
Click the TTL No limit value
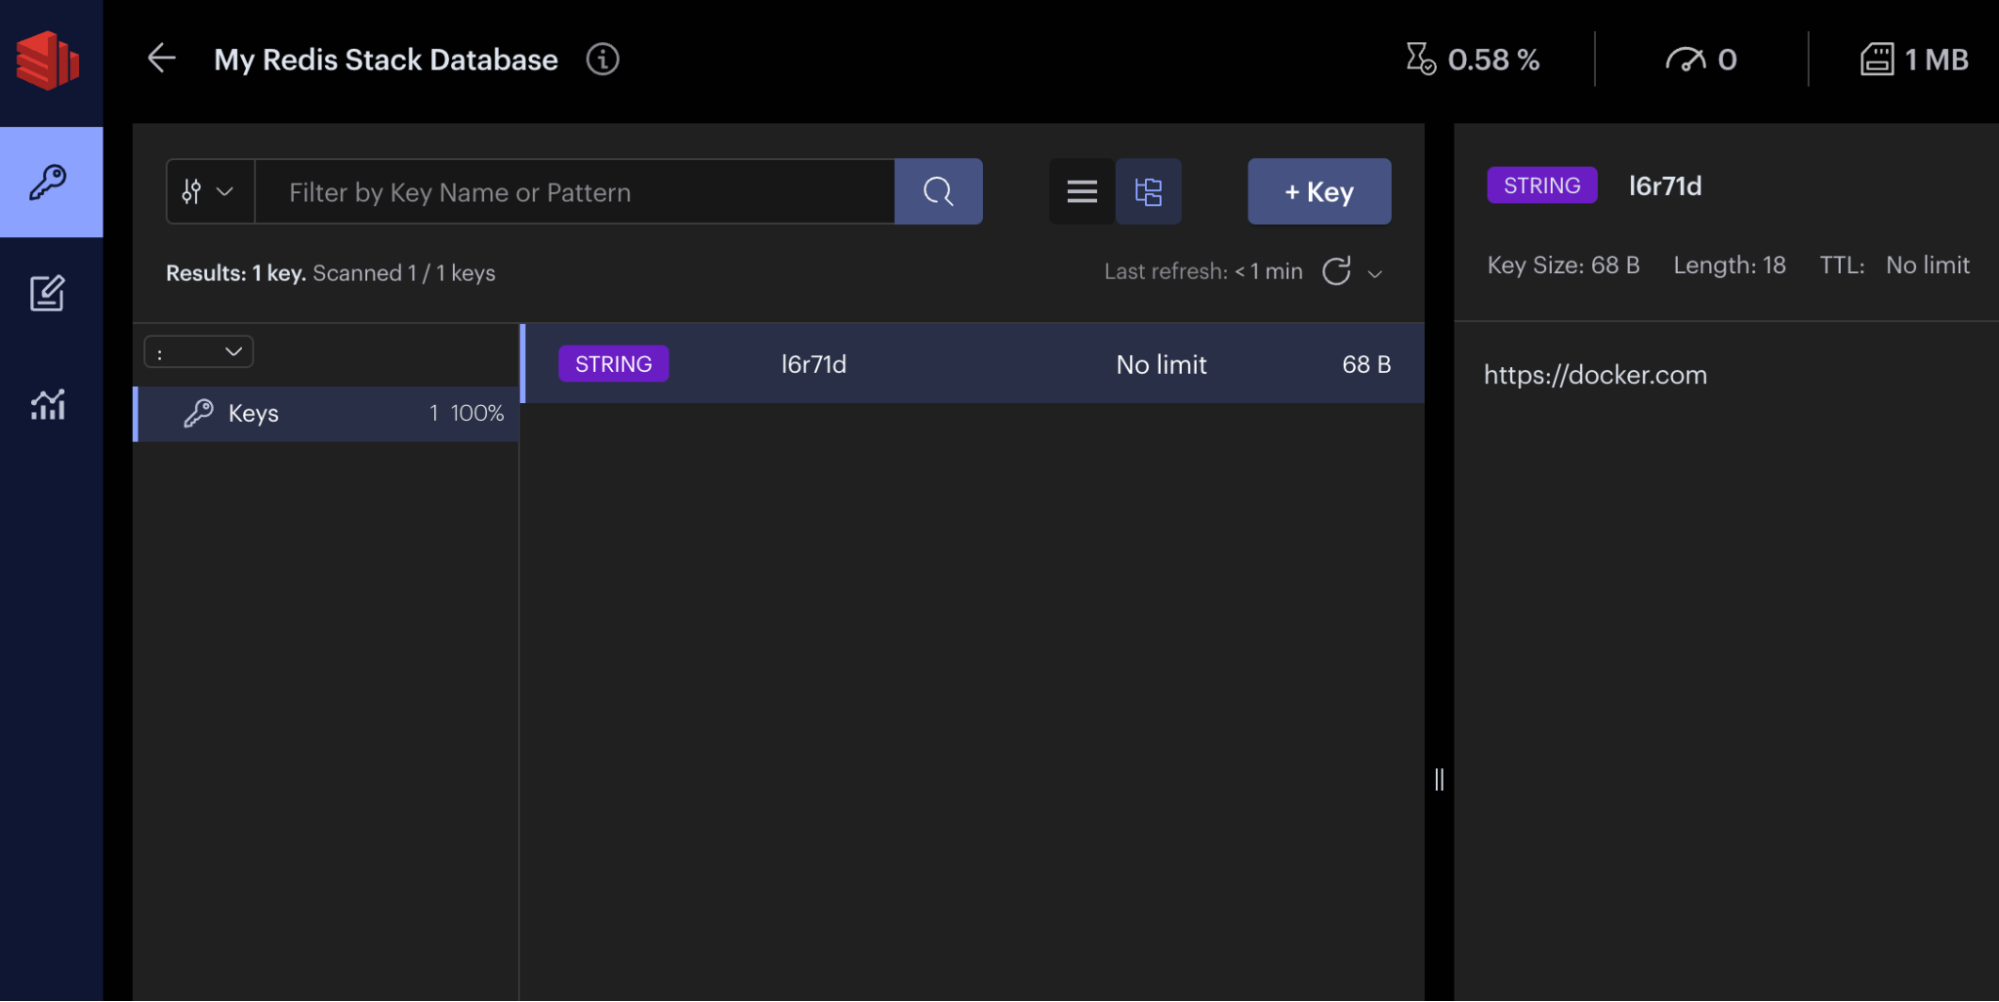pos(1926,265)
